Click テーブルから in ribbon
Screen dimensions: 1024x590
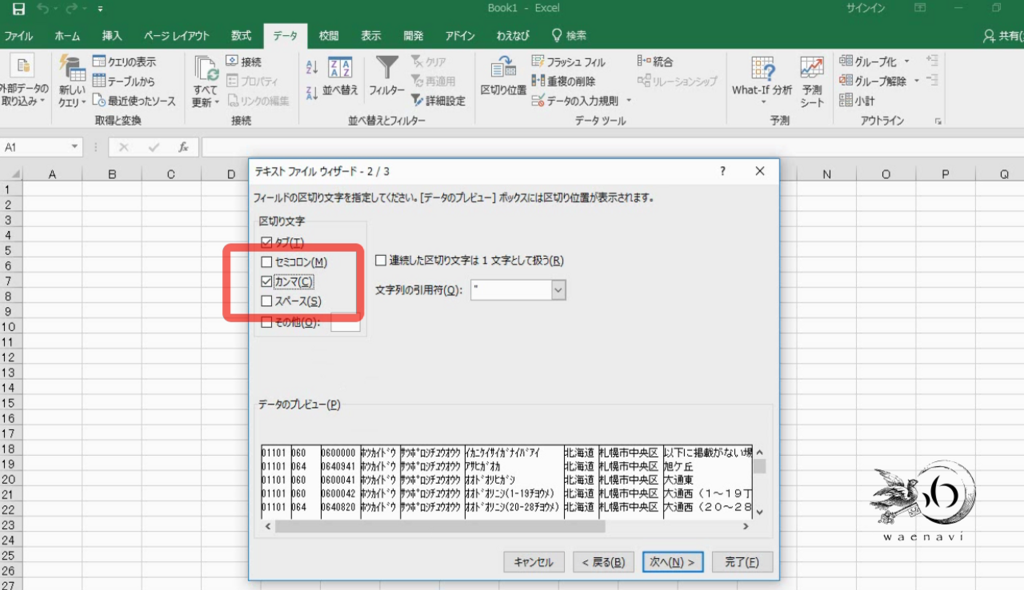pos(123,81)
